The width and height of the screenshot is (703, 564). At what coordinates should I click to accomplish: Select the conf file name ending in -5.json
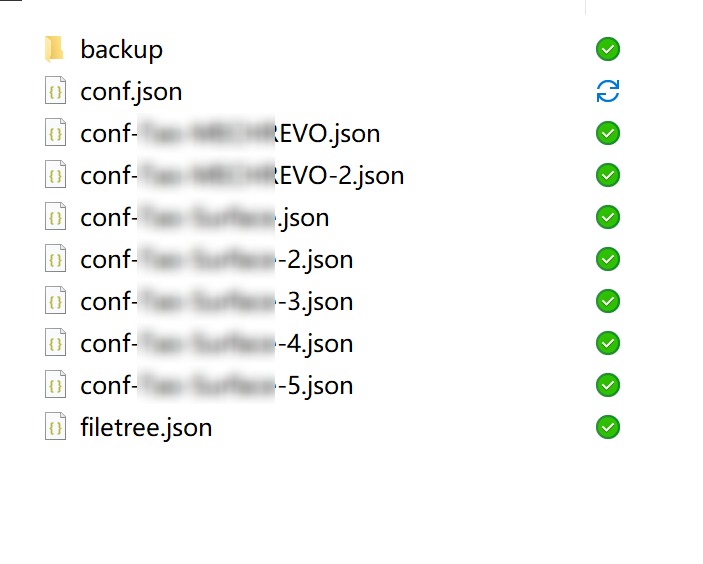click(x=216, y=386)
